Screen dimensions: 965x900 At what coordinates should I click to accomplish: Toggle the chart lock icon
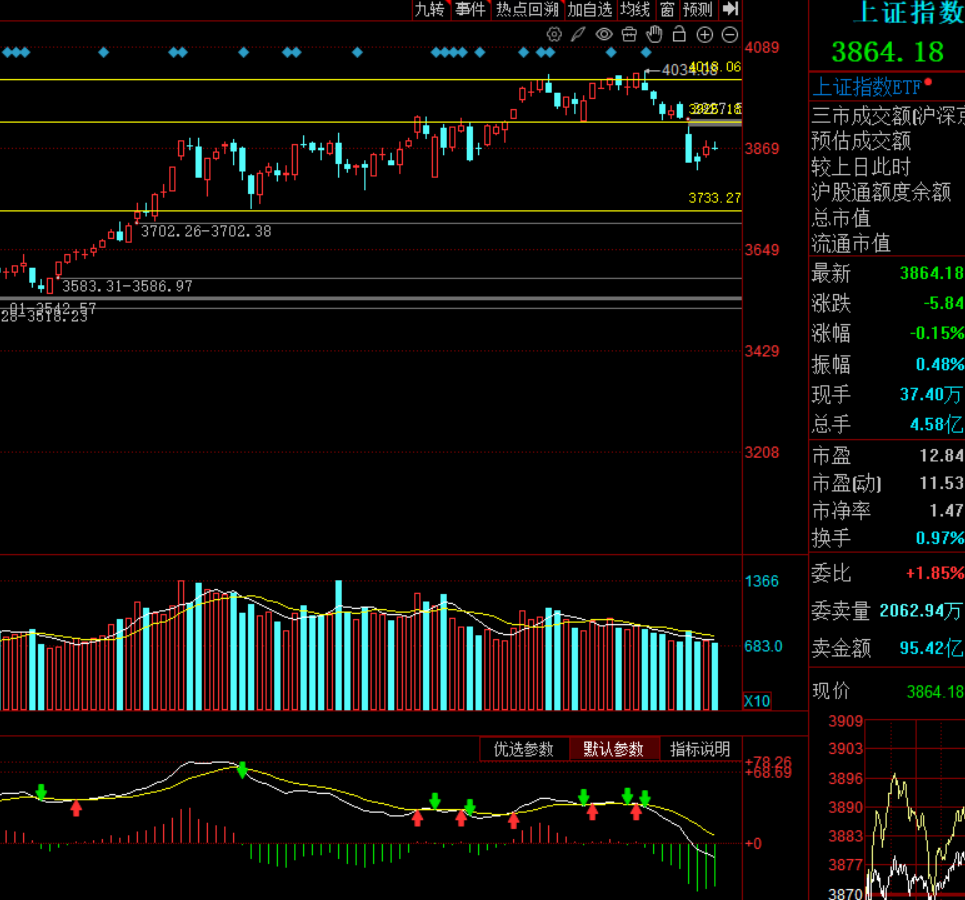[x=679, y=35]
